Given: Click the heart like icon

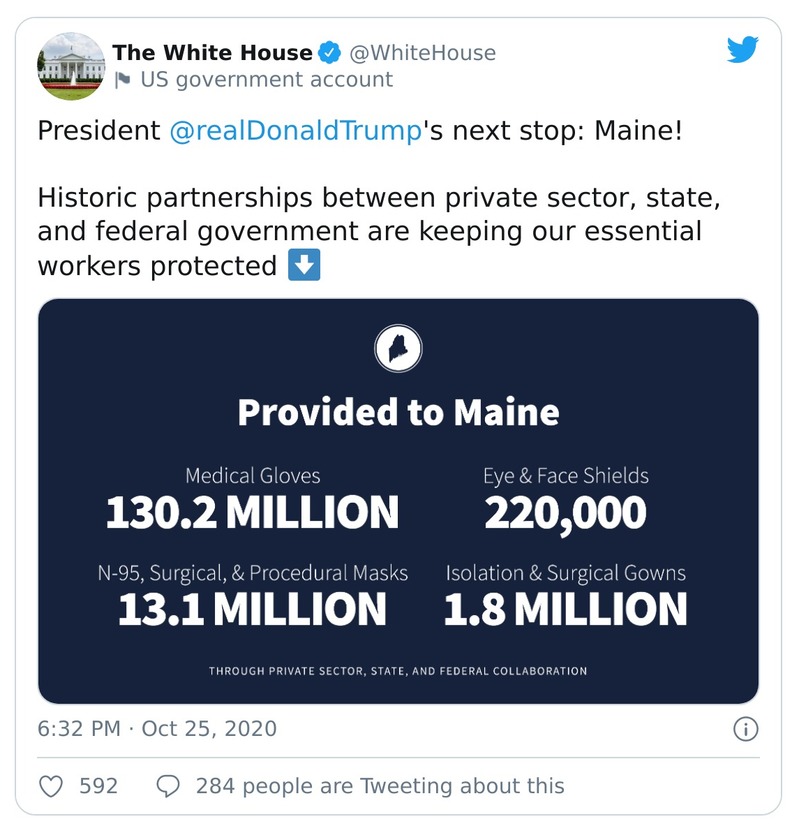Looking at the screenshot, I should [x=51, y=786].
